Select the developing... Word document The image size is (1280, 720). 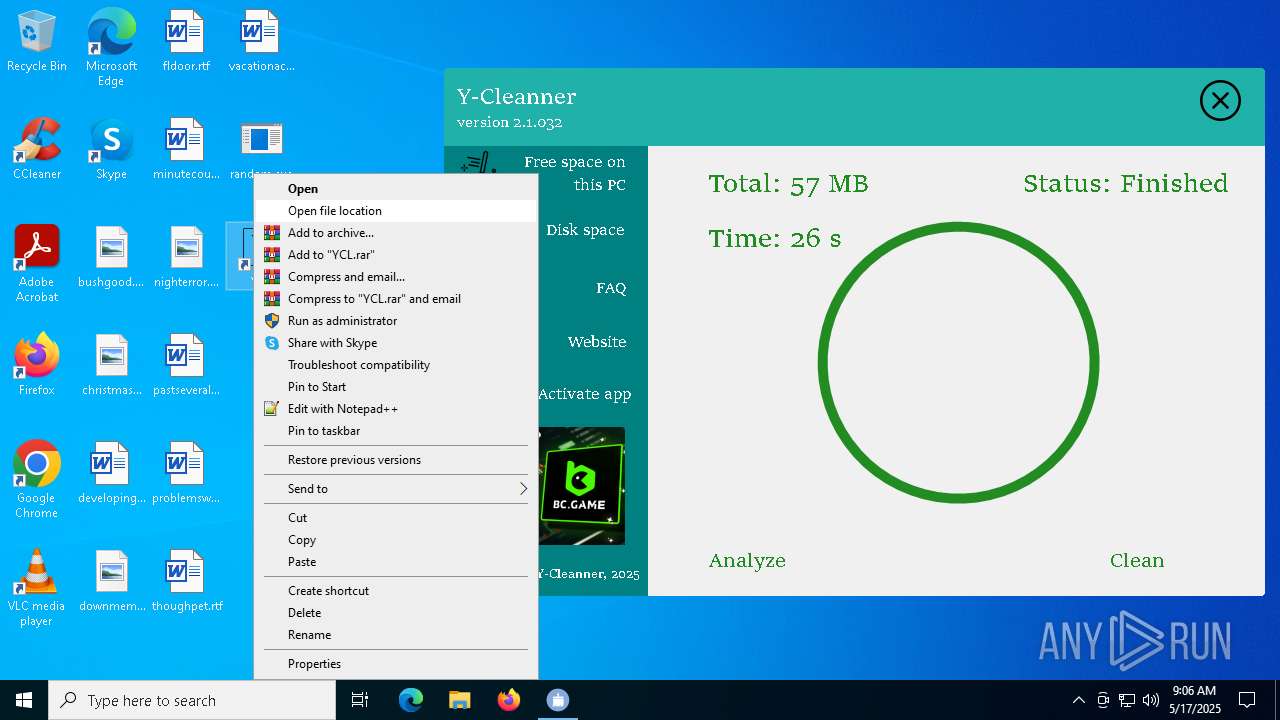click(x=111, y=474)
